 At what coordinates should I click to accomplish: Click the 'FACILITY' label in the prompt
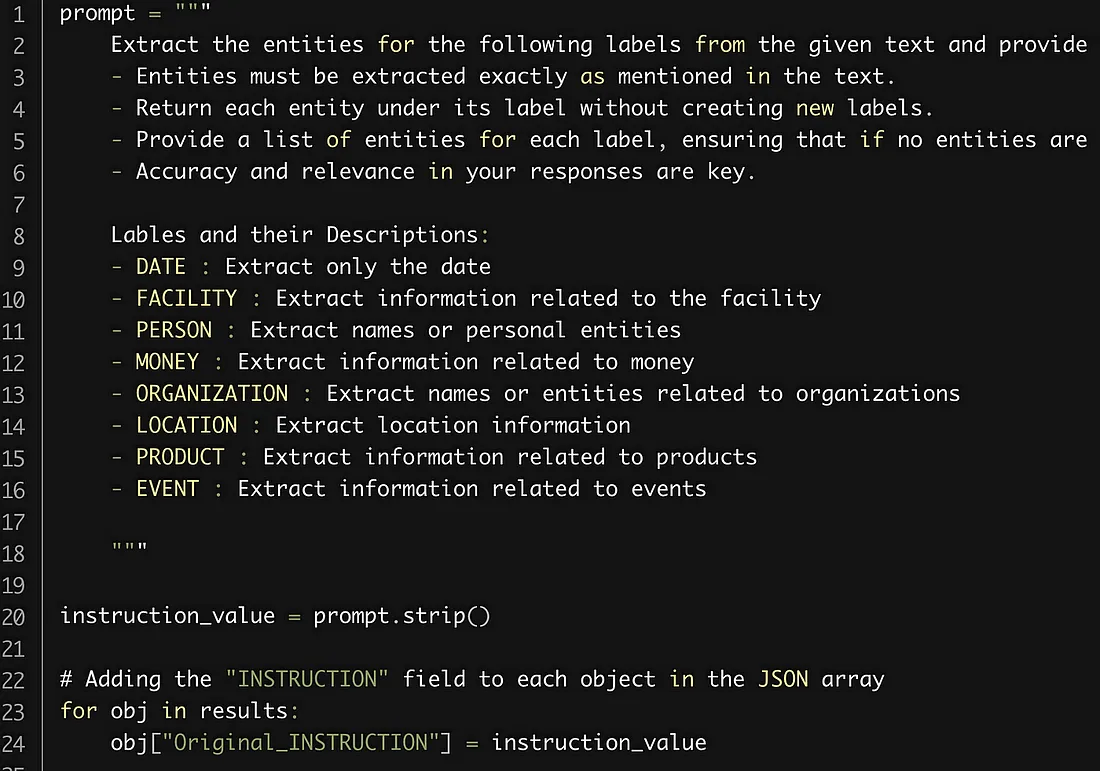[186, 298]
